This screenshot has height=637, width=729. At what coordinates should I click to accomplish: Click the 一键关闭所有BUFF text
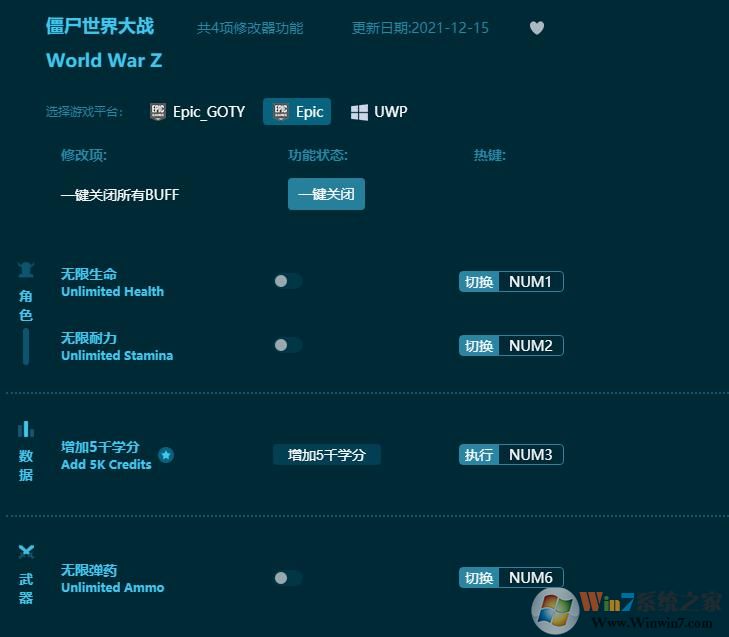pos(120,194)
